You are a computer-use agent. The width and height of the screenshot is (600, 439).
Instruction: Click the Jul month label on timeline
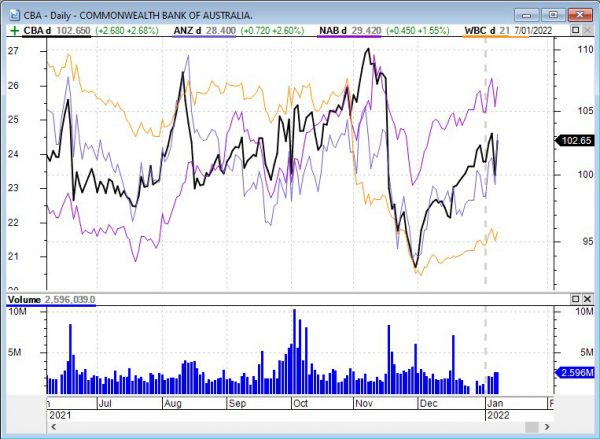(105, 403)
